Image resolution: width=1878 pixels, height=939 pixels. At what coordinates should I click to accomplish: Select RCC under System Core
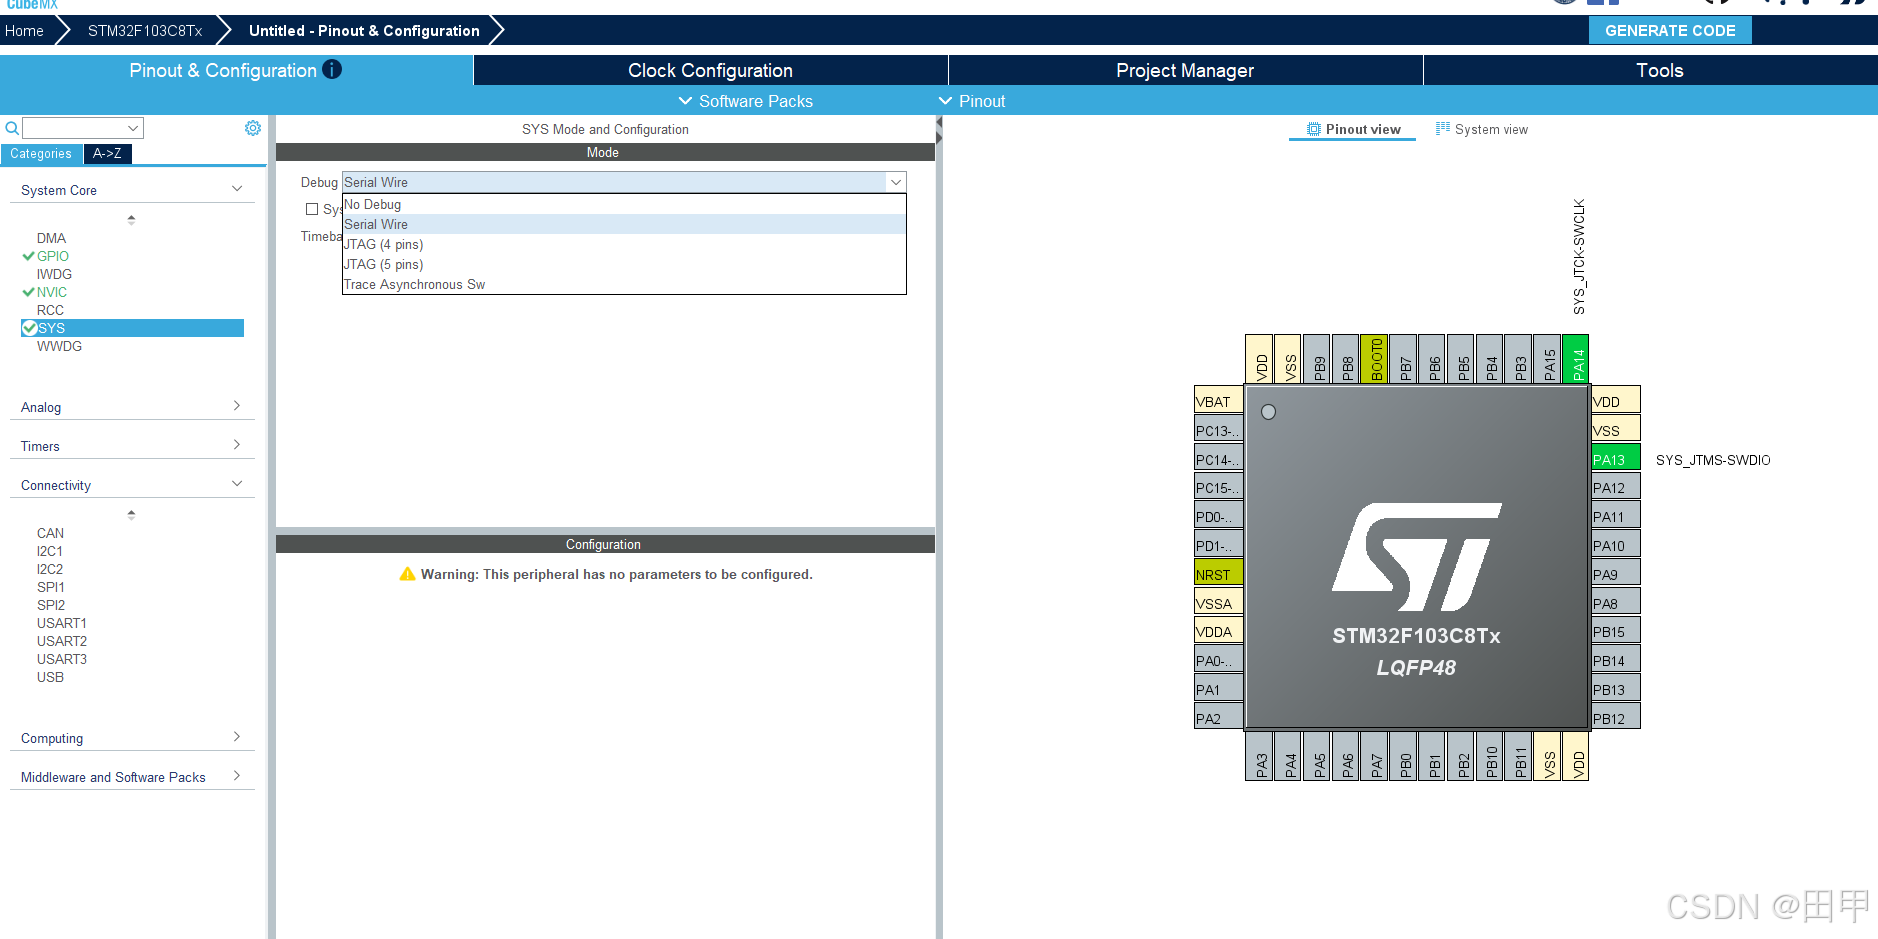click(50, 310)
